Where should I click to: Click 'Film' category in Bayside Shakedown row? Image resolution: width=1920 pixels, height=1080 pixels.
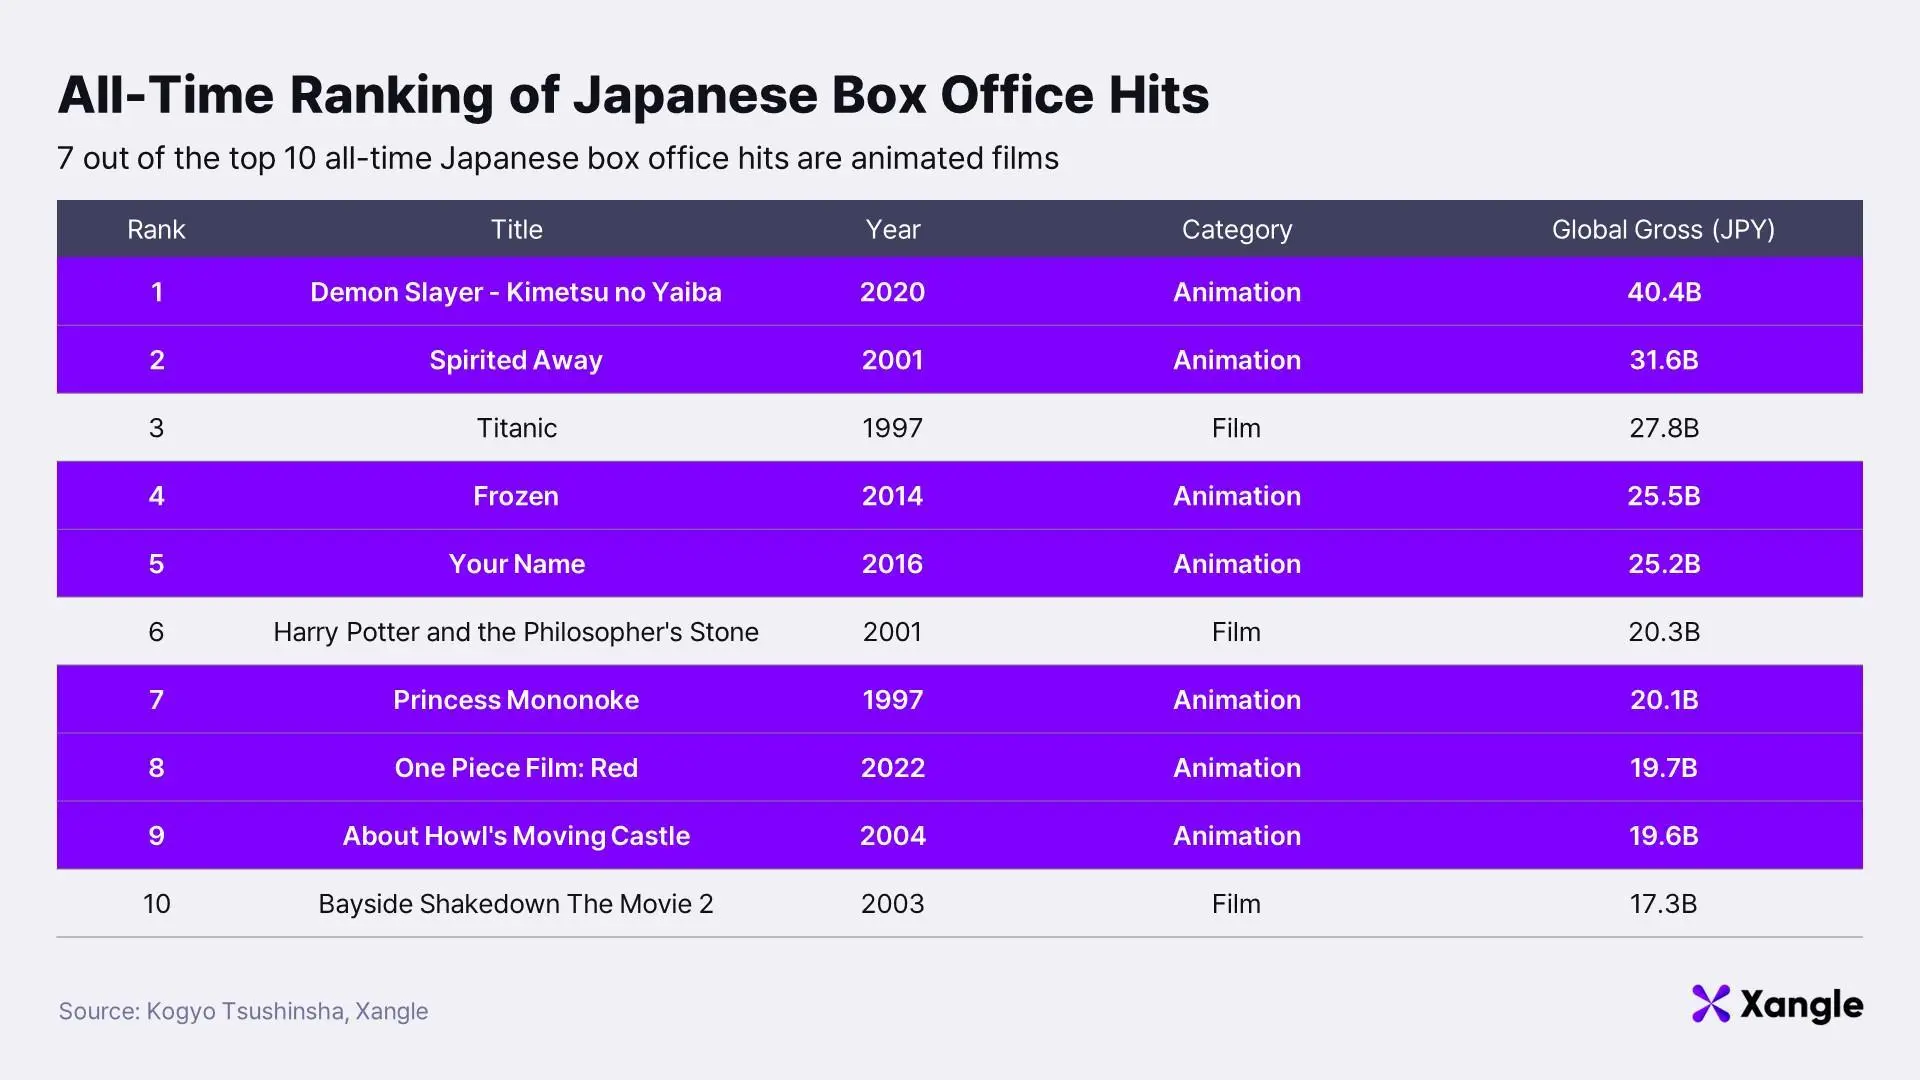point(1237,904)
